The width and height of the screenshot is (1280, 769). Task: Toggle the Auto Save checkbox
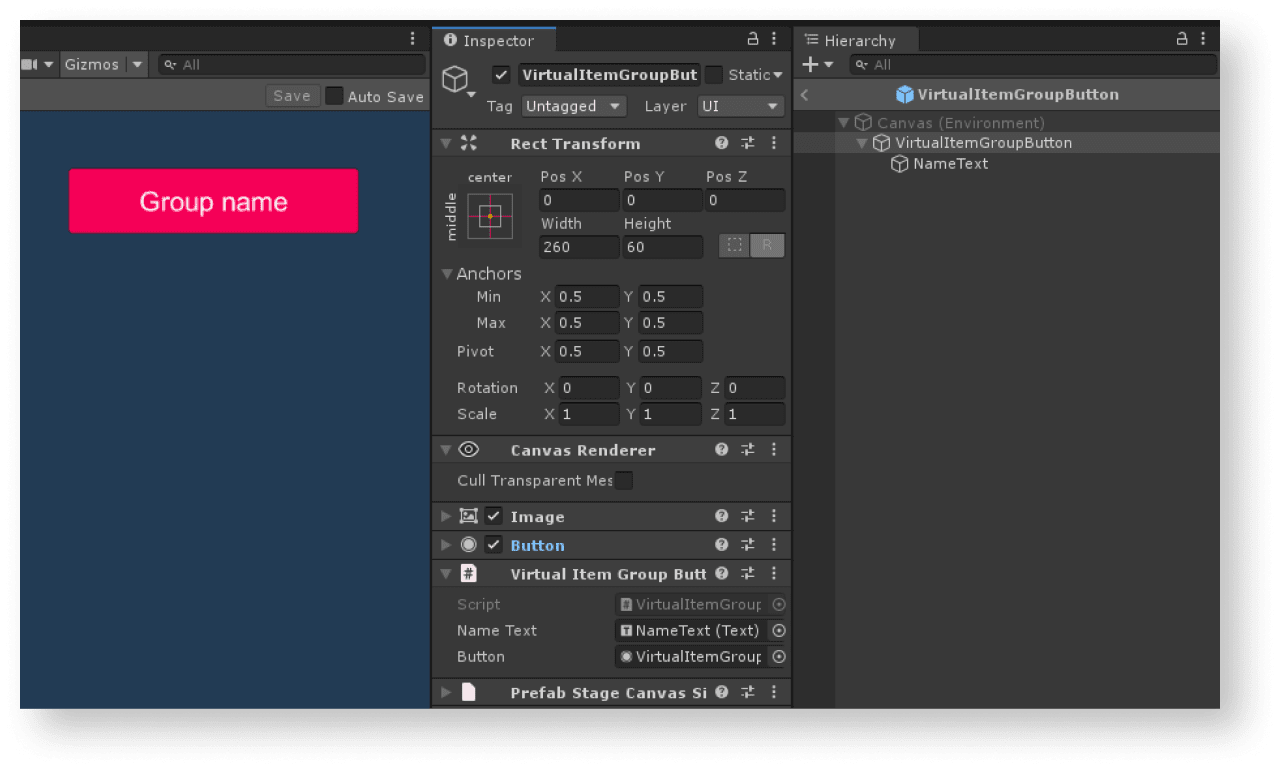[x=334, y=96]
